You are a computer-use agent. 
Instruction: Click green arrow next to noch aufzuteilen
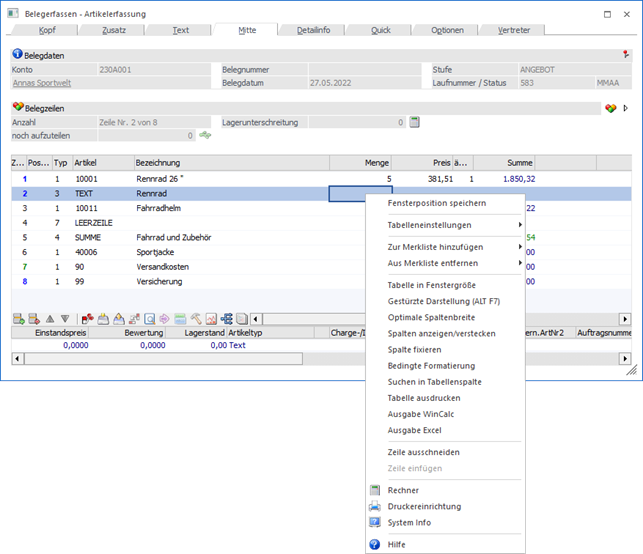(x=206, y=135)
